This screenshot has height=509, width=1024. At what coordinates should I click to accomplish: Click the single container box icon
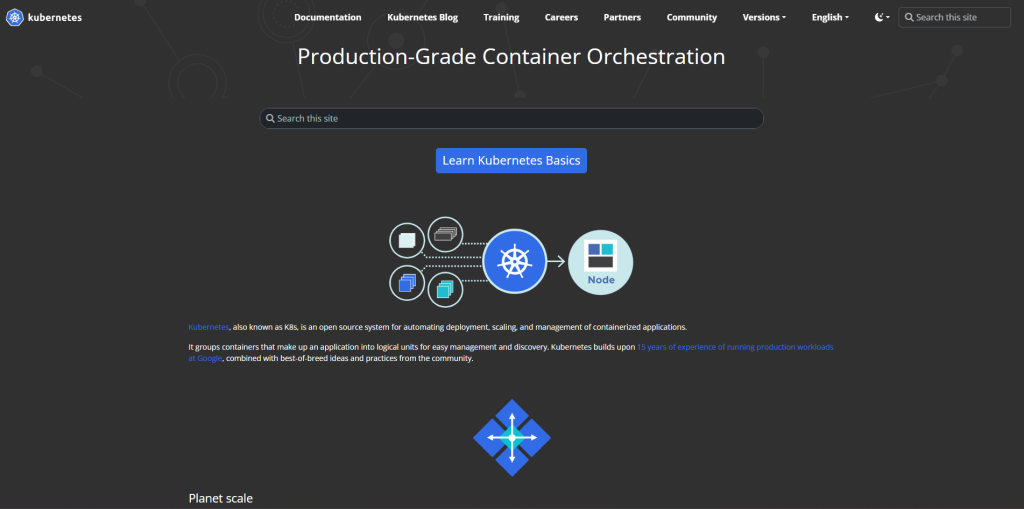(x=407, y=240)
